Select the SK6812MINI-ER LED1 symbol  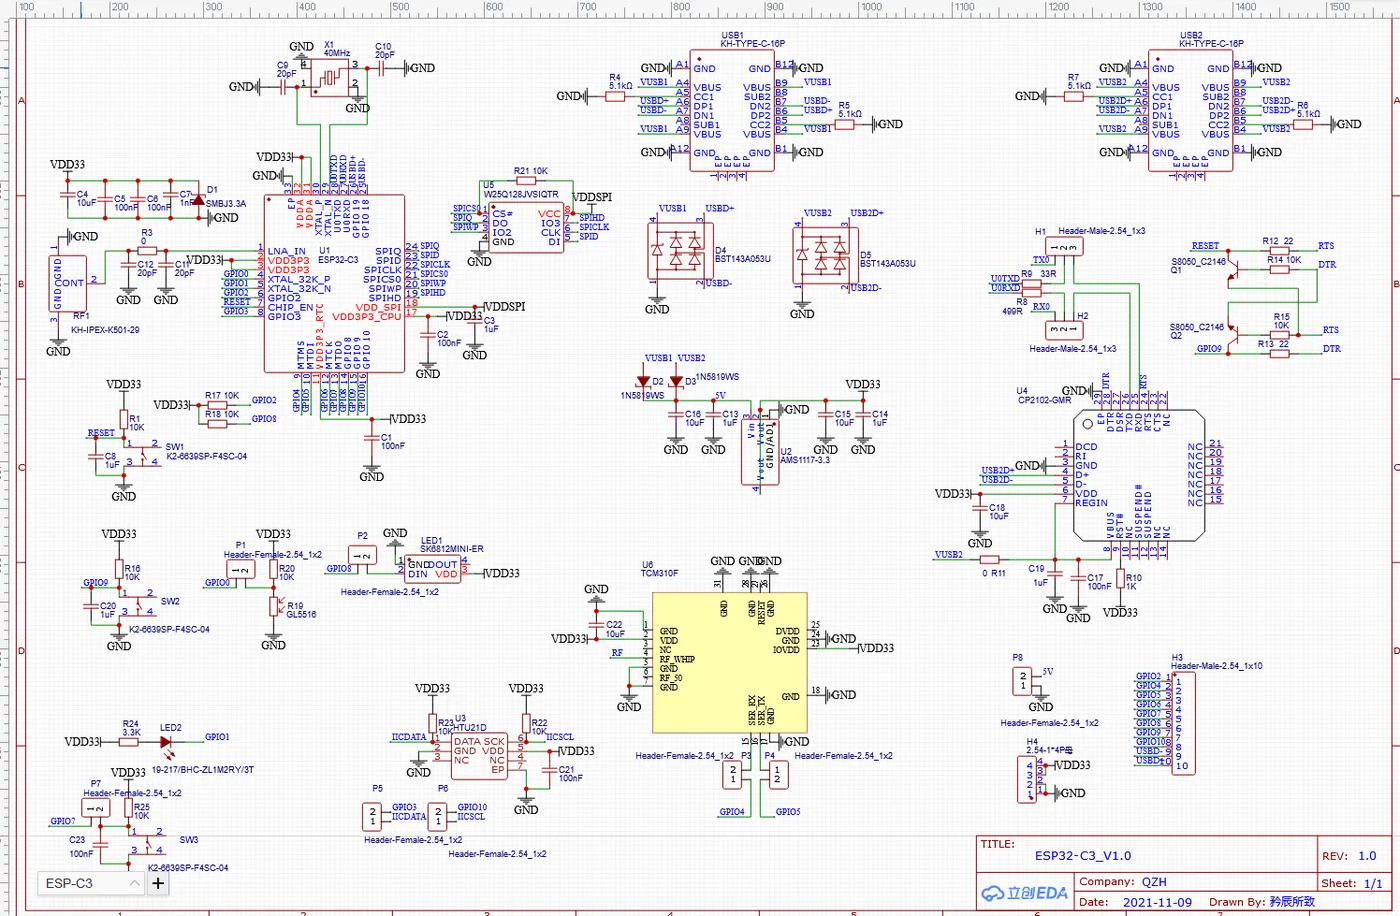coord(433,569)
